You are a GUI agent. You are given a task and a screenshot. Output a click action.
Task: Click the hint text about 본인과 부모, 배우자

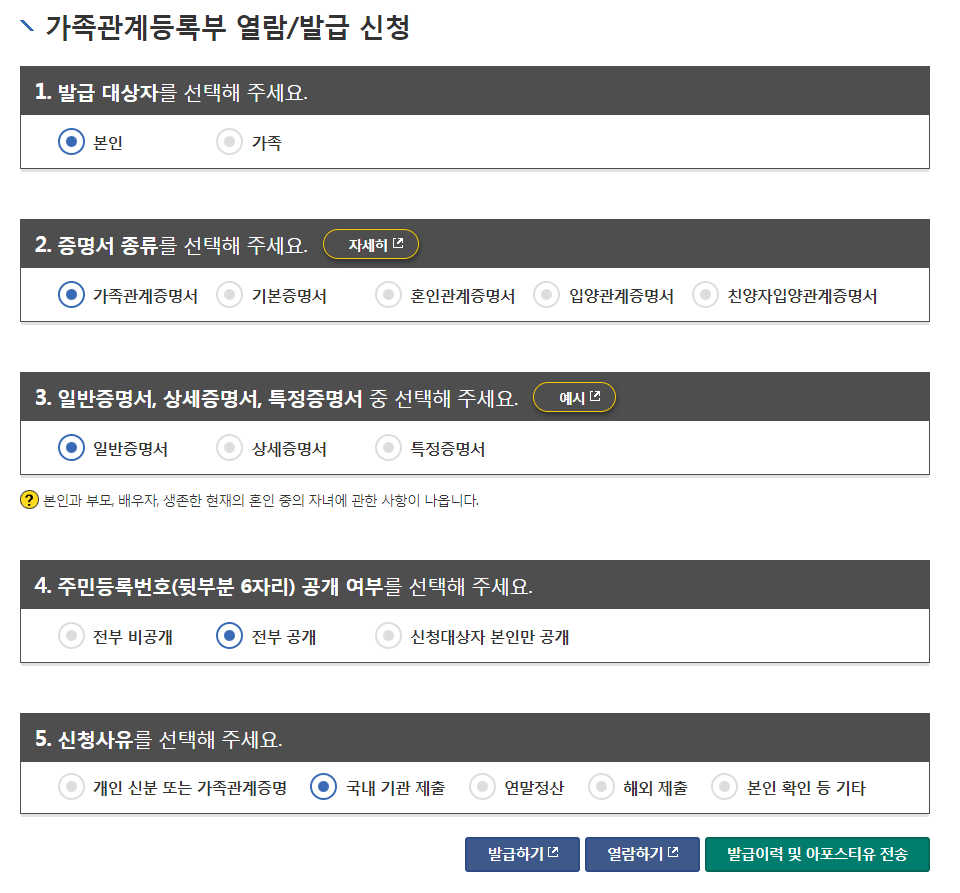pos(261,501)
